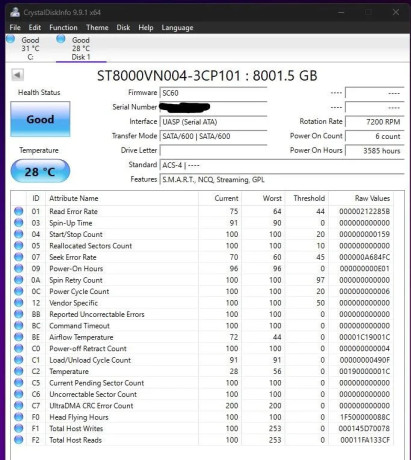411x460 pixels.
Task: Click the status icon for UltraDMA CRC Error Count
Action: pyautogui.click(x=19, y=405)
